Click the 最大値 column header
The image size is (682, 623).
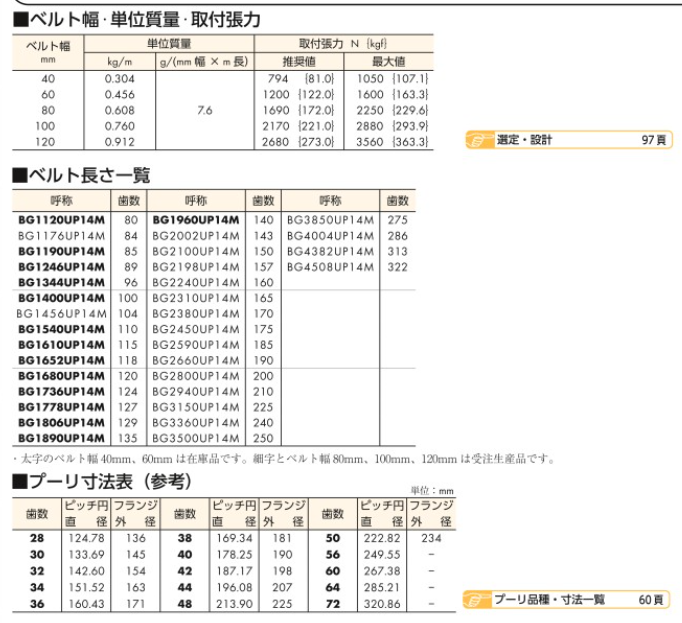pyautogui.click(x=388, y=62)
